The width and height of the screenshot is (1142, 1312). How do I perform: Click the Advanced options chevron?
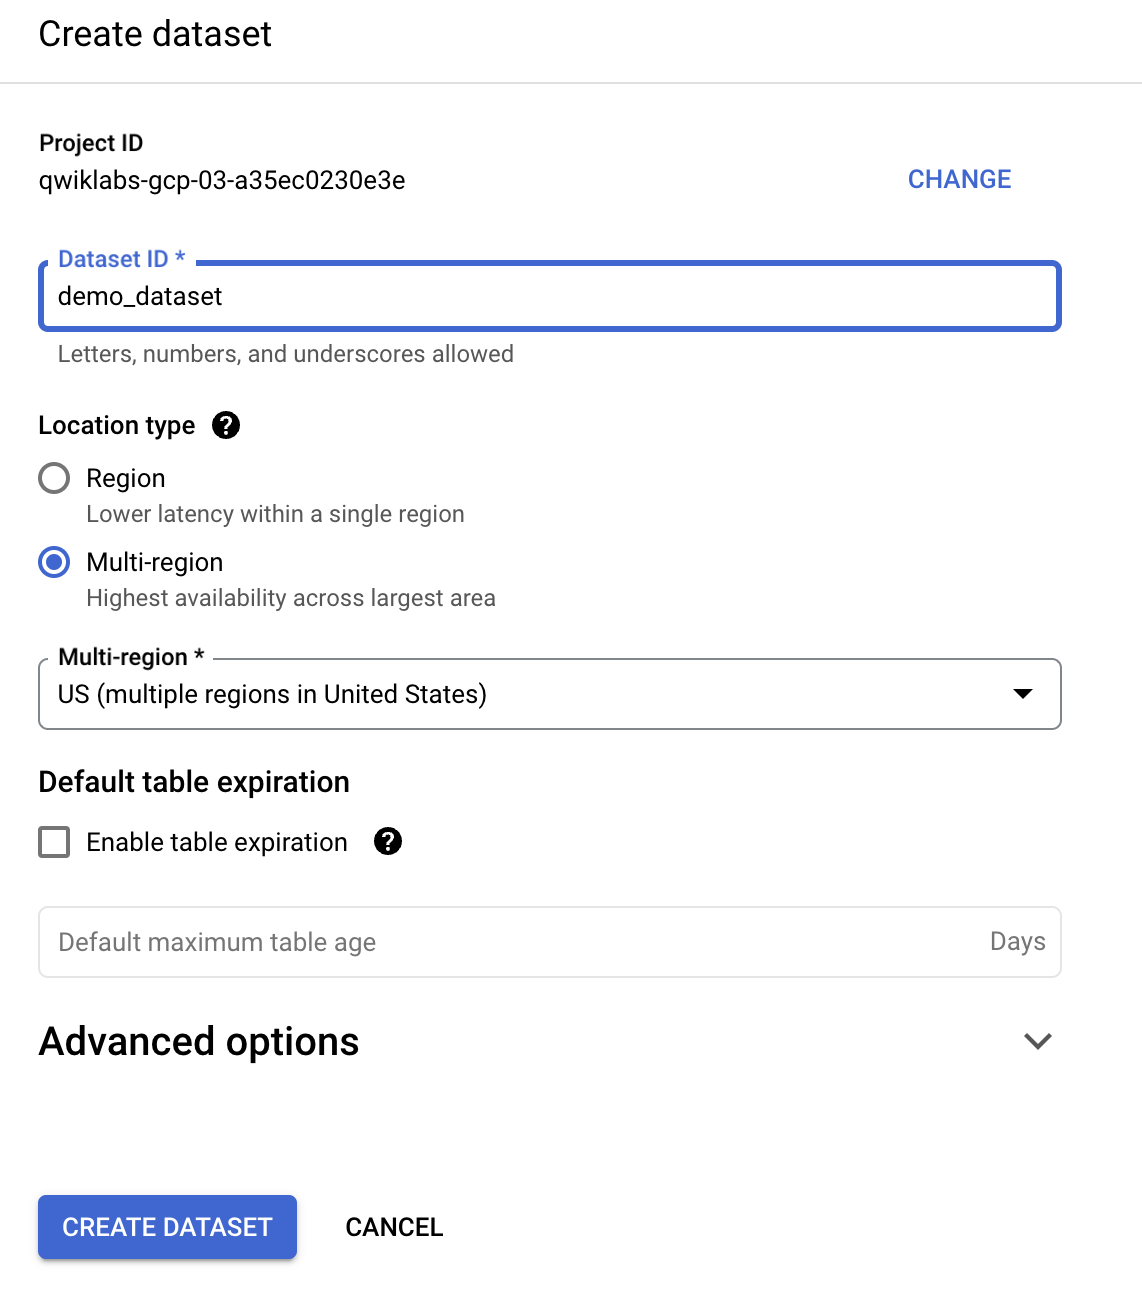[1037, 1041]
